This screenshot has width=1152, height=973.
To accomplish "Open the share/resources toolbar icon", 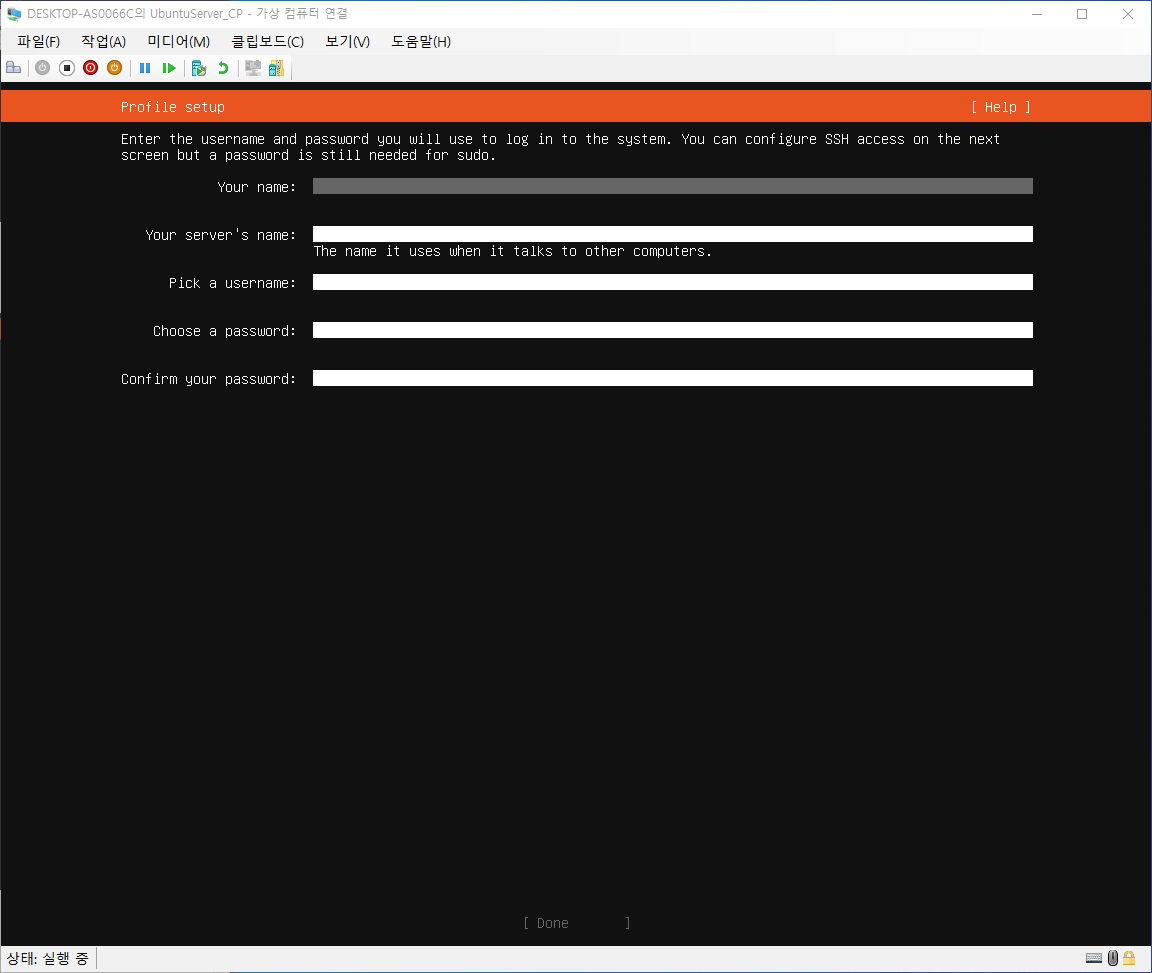I will [x=276, y=68].
